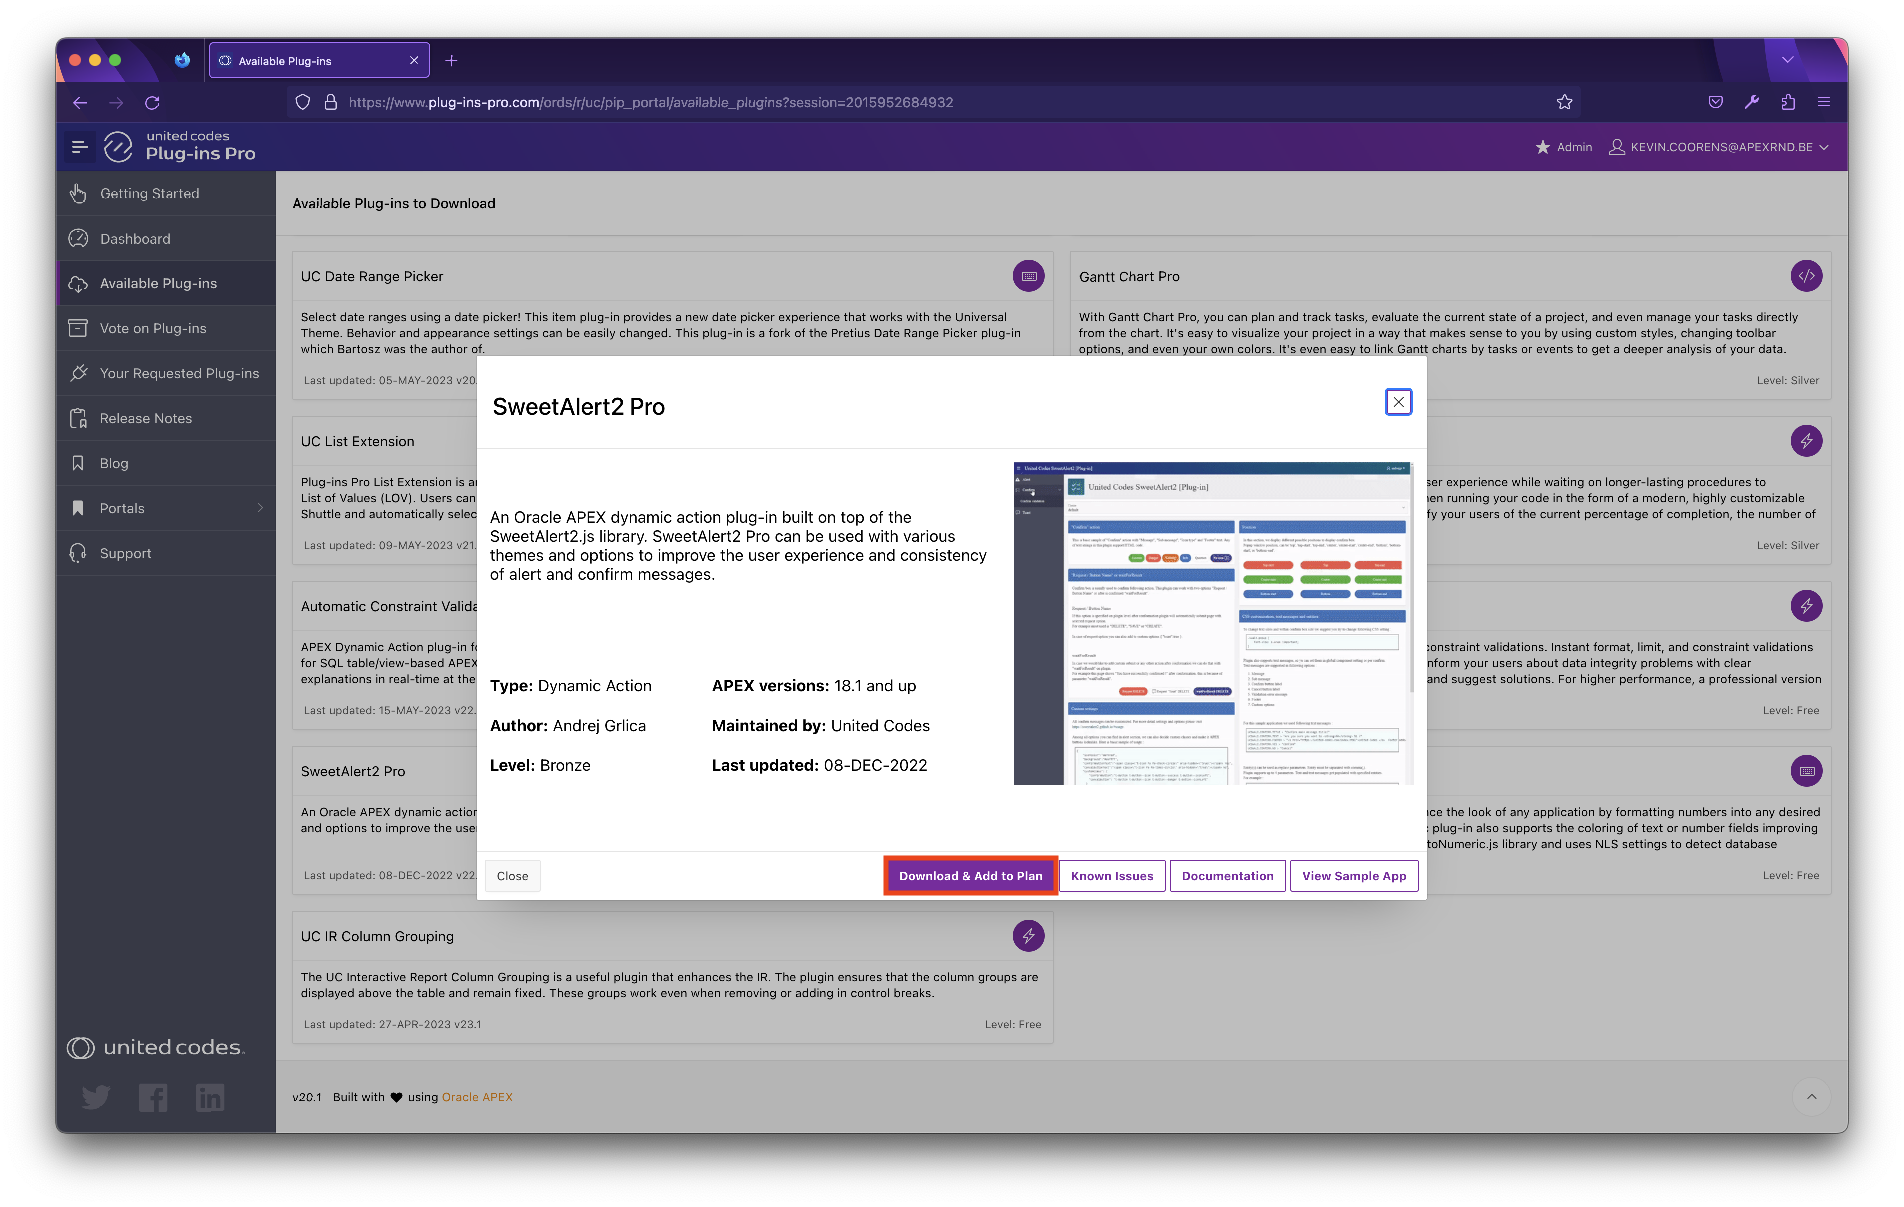The width and height of the screenshot is (1904, 1207).
Task: Select Available Plug-ins in the sidebar
Action: (x=166, y=283)
